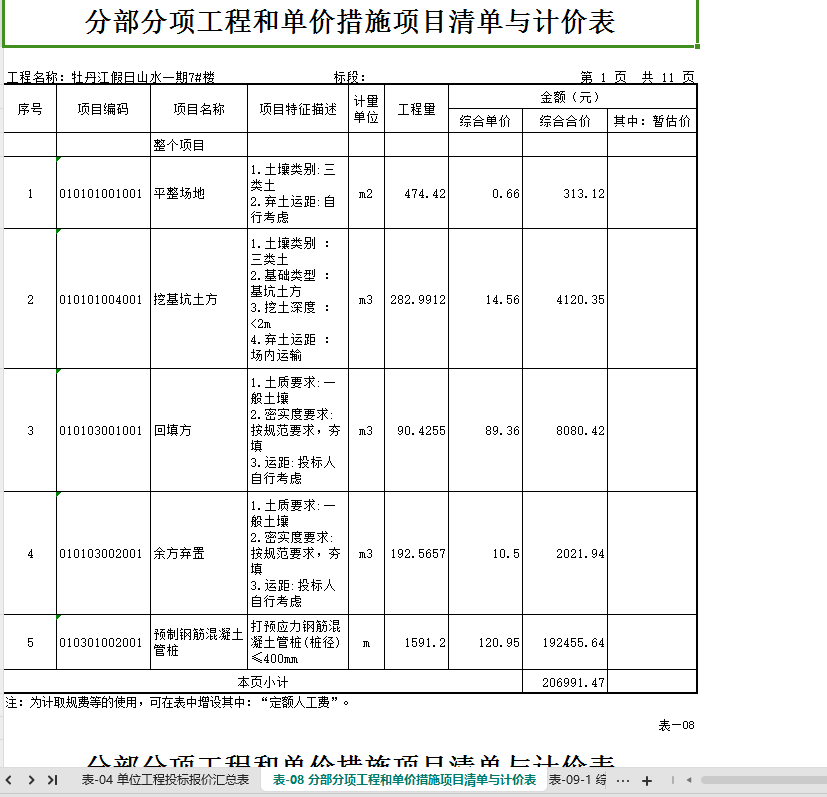The height and width of the screenshot is (797, 827).
Task: Select the 工程量 value 474.42 cell
Action: click(416, 193)
